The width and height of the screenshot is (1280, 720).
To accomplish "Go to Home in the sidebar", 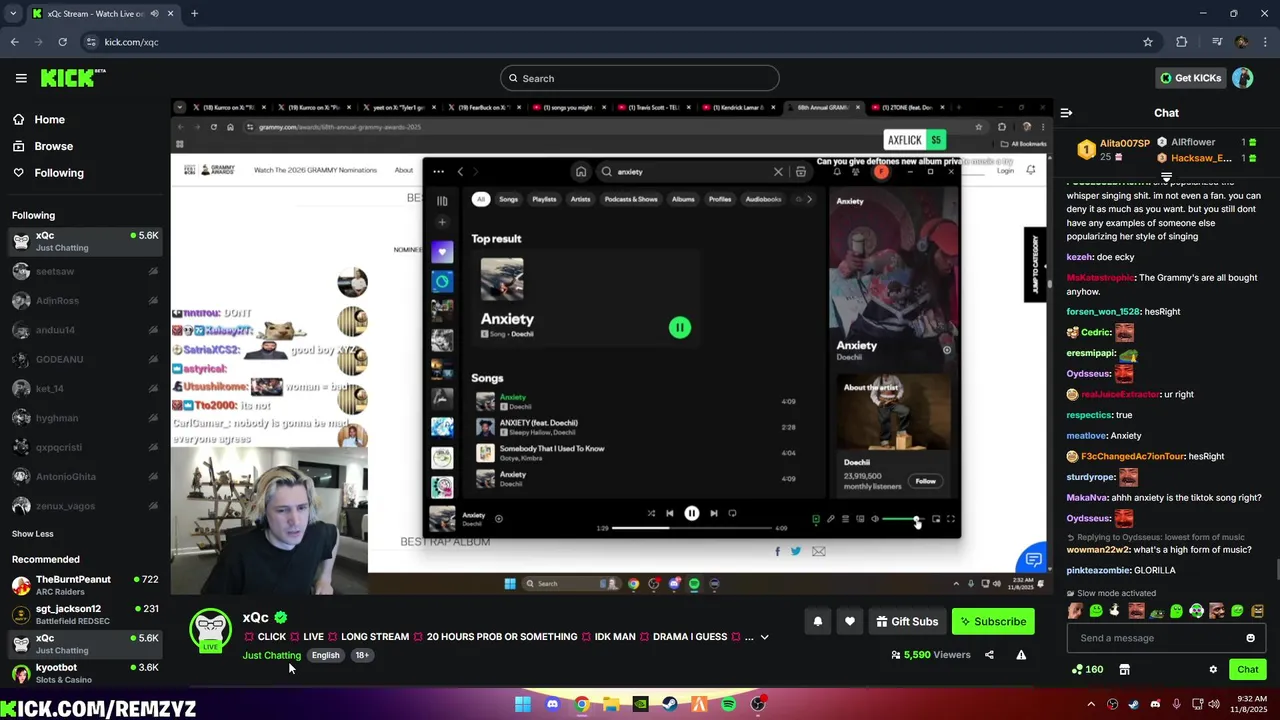I will tap(39, 119).
